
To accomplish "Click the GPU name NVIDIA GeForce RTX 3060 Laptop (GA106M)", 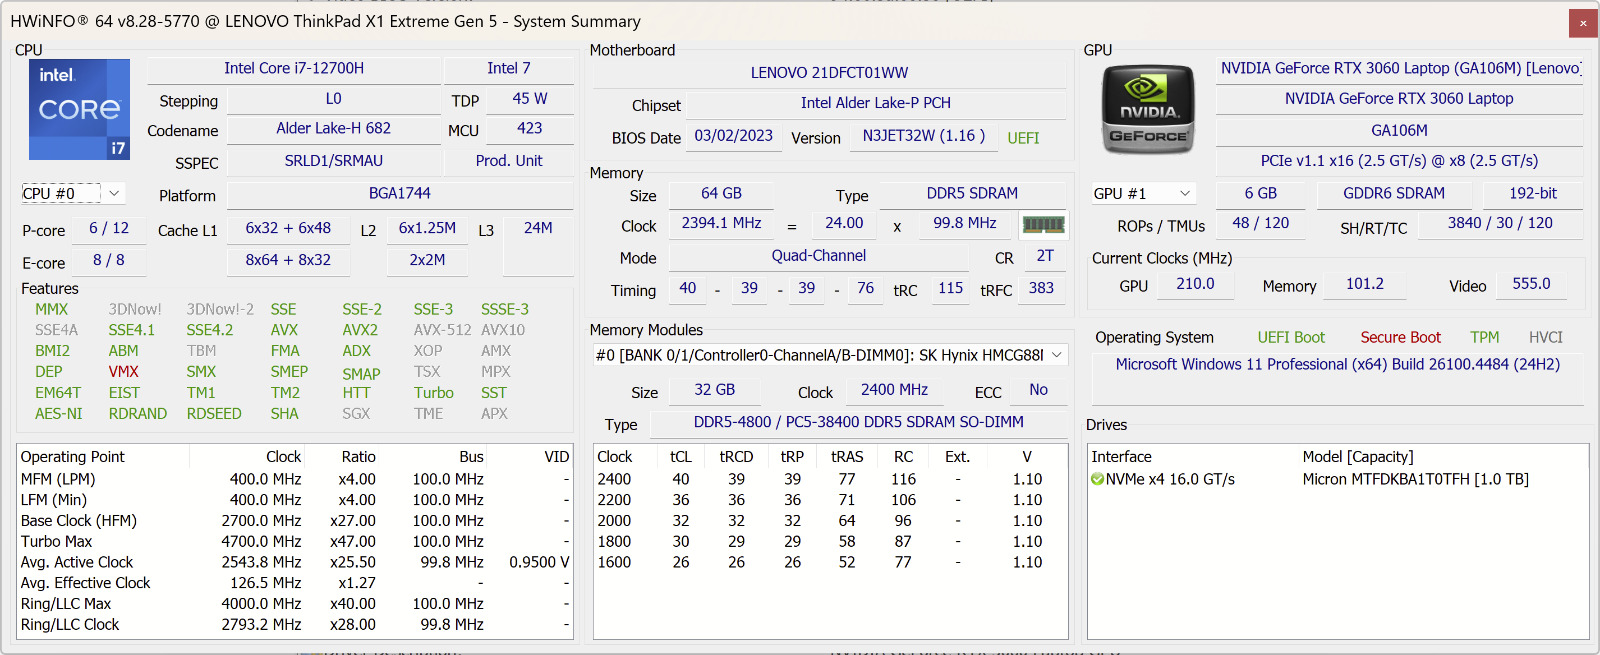I will point(1400,68).
